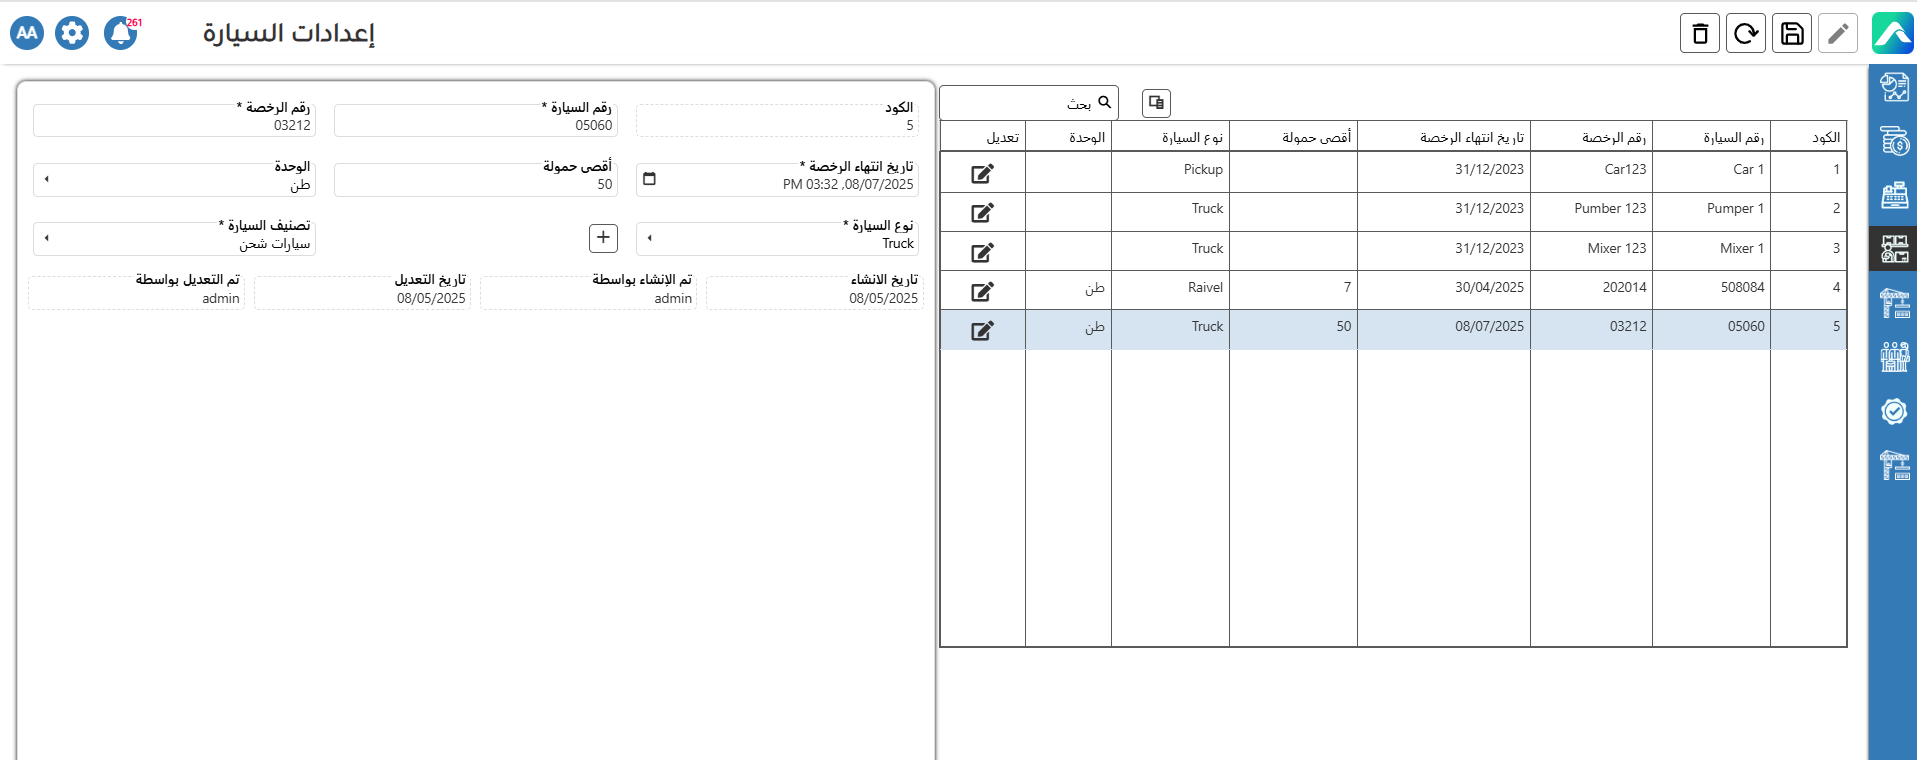The height and width of the screenshot is (760, 1917).
Task: Edit the Car 1 row using its edit icon
Action: point(982,174)
